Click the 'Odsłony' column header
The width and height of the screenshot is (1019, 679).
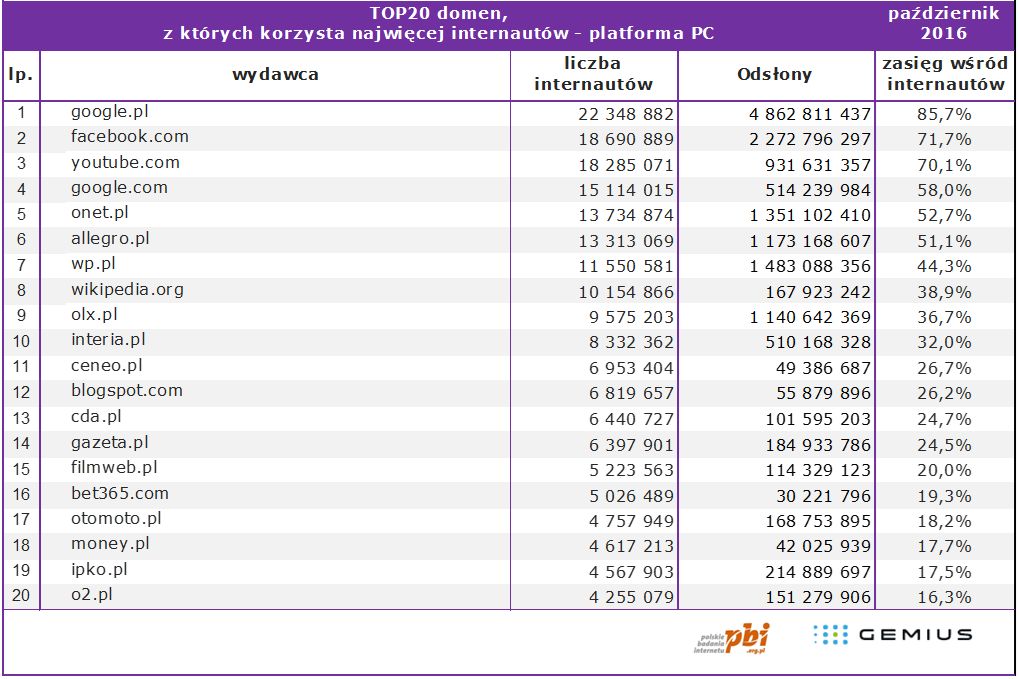[775, 75]
